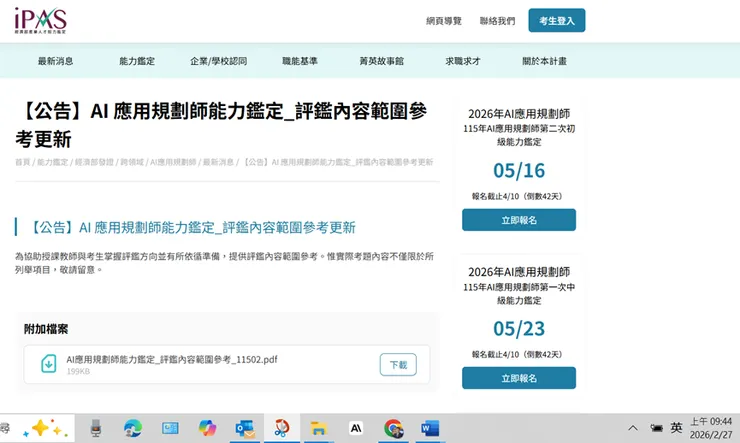Click the 下載 button

[398, 365]
